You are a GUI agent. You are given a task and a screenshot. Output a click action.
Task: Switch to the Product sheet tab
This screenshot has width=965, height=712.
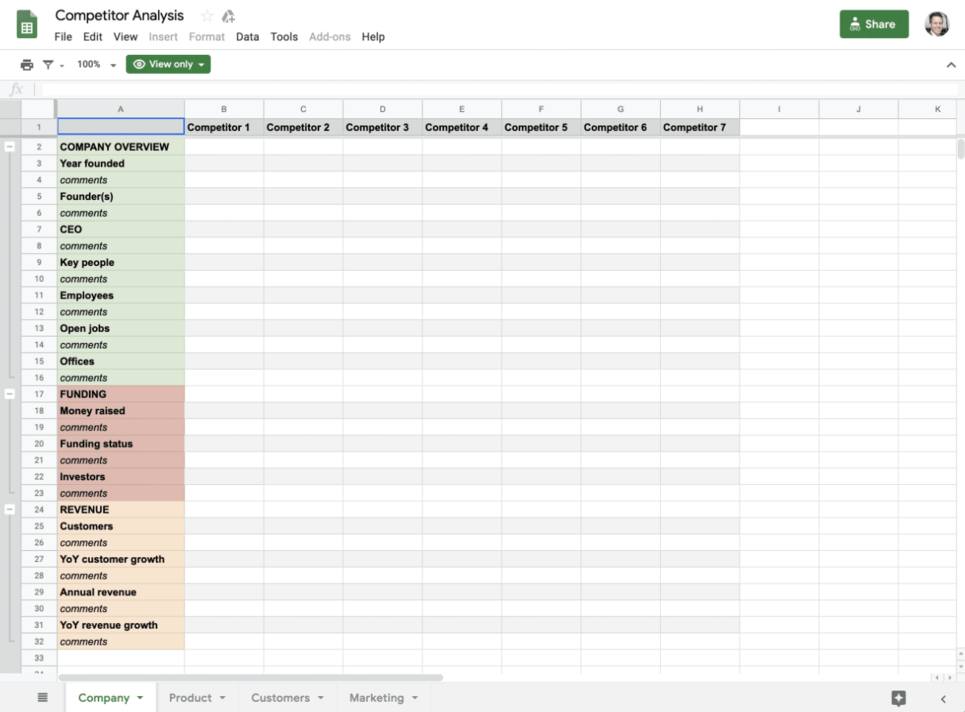coord(190,697)
